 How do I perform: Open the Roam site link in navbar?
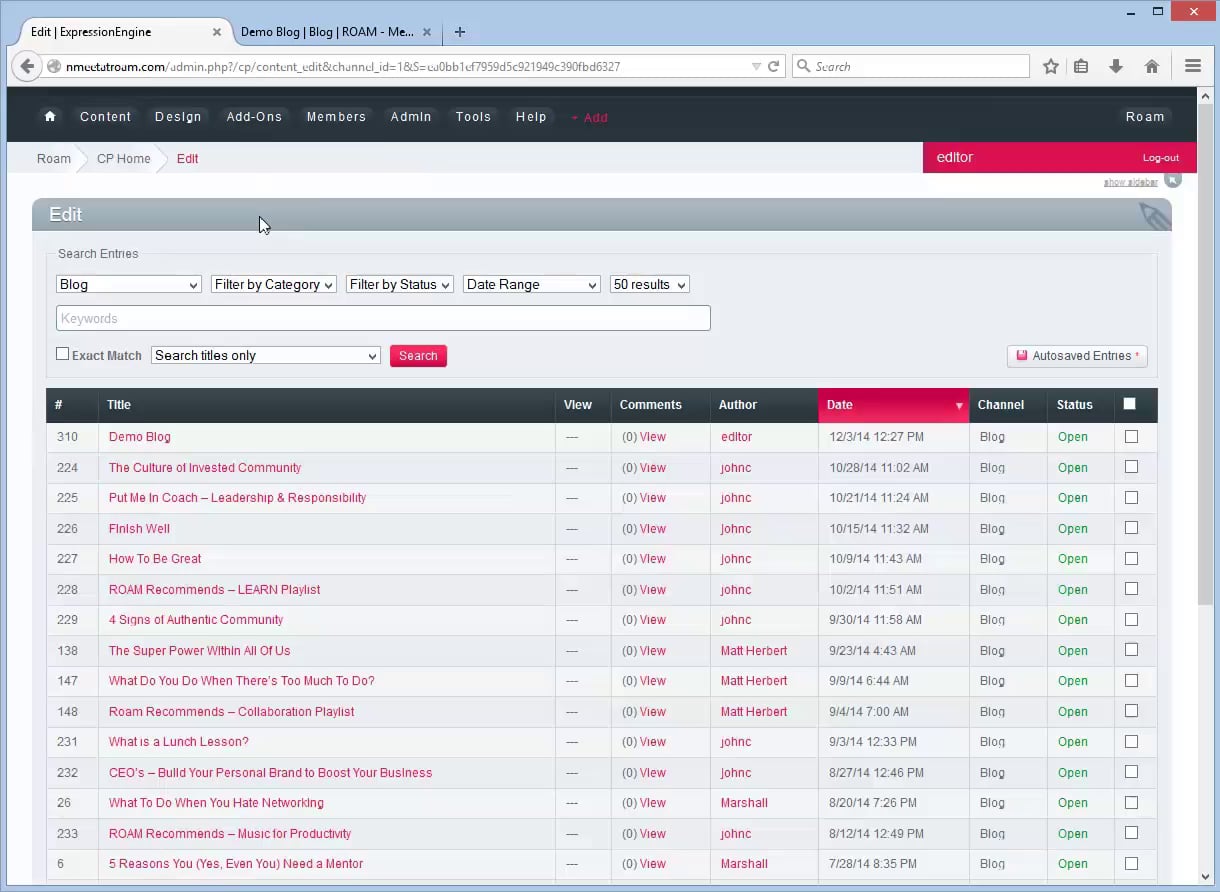pyautogui.click(x=1145, y=117)
